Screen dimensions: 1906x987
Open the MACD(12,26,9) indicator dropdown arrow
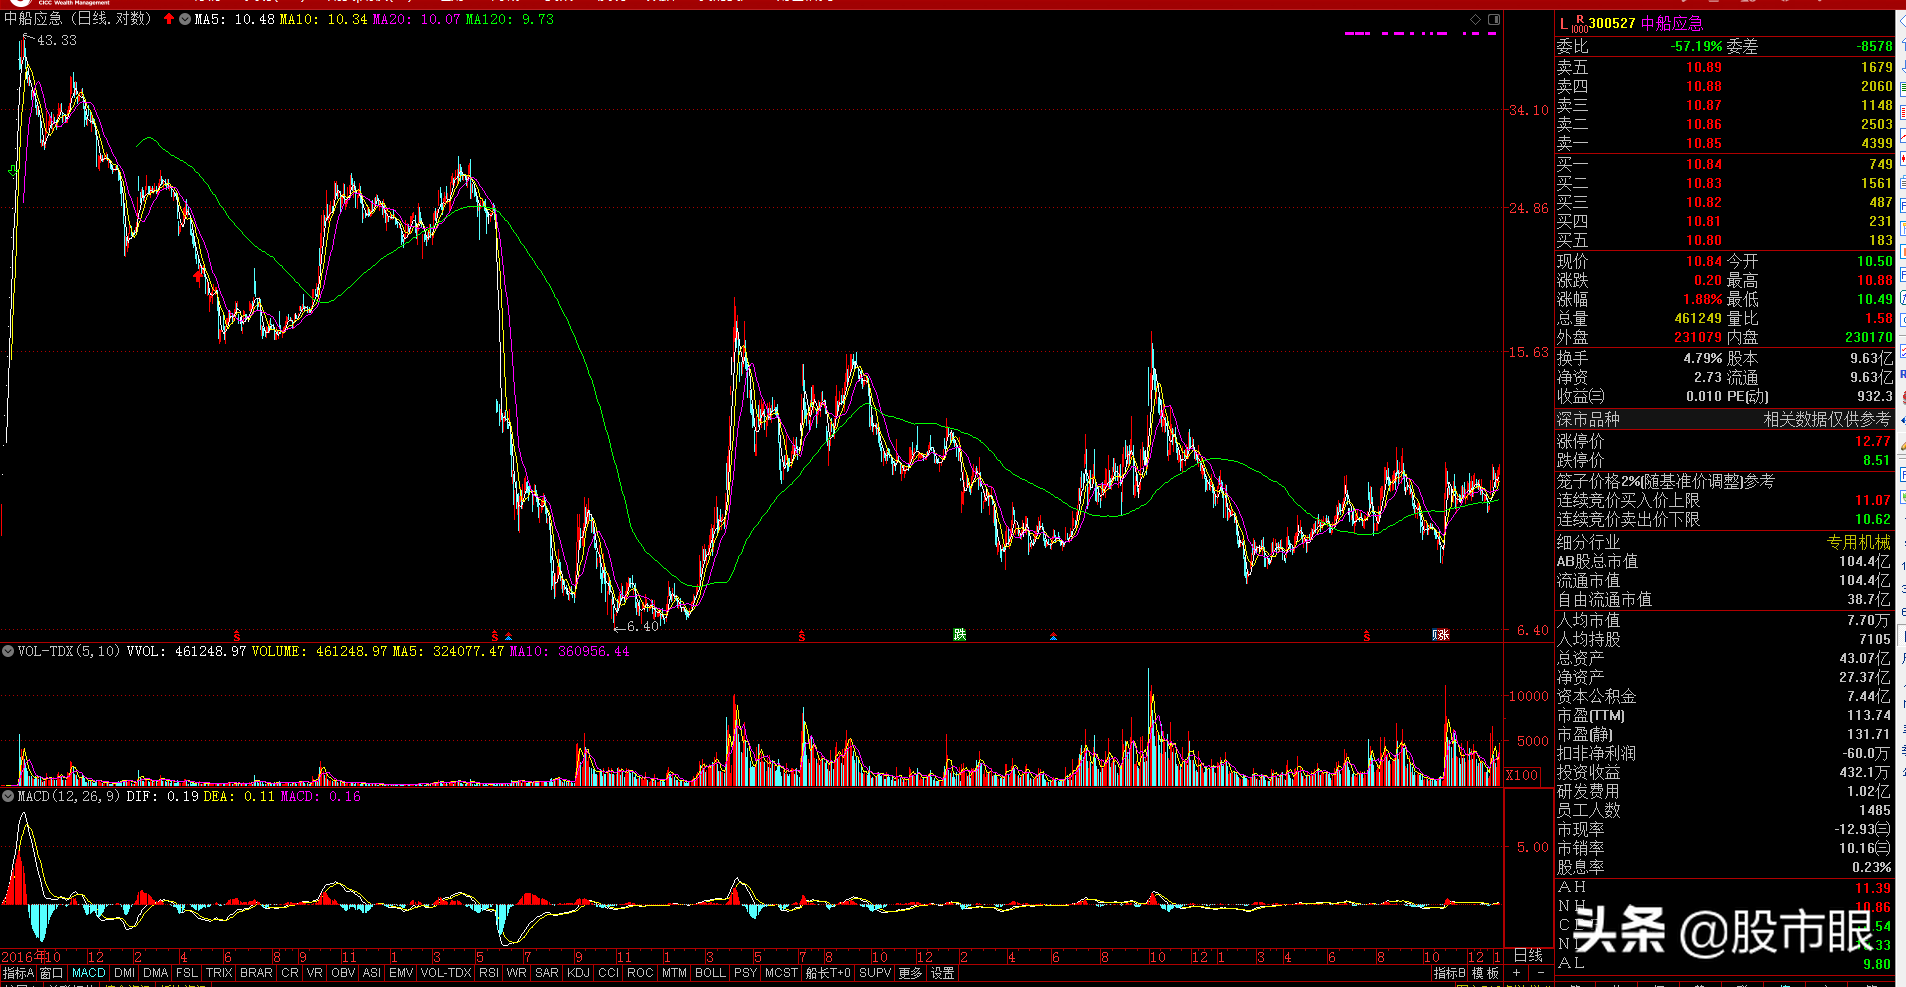click(x=8, y=796)
